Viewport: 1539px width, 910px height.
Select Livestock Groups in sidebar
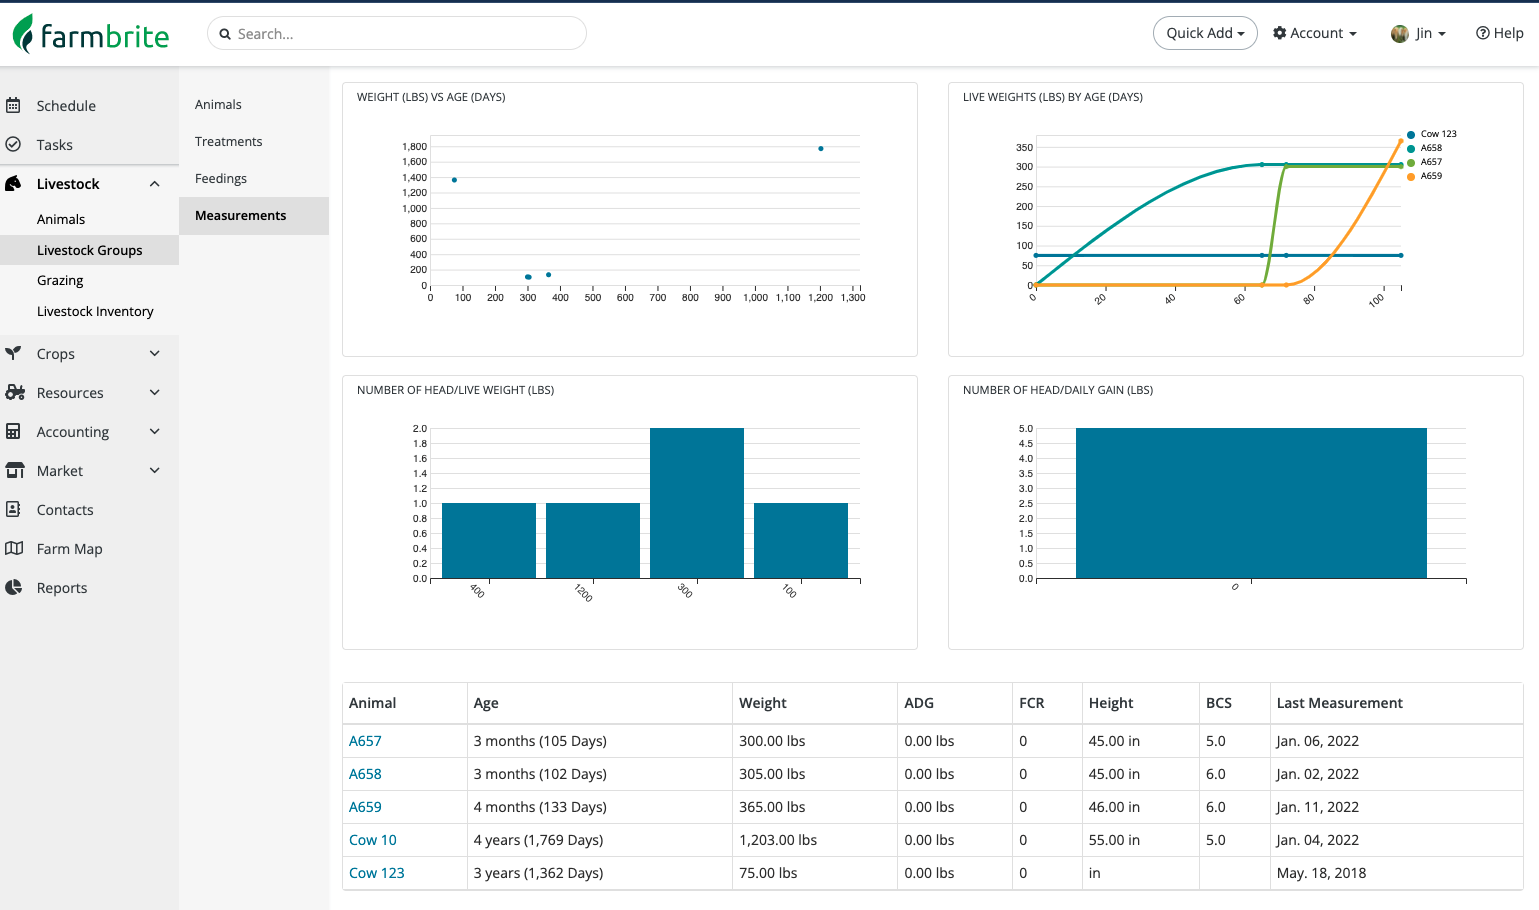pos(90,250)
